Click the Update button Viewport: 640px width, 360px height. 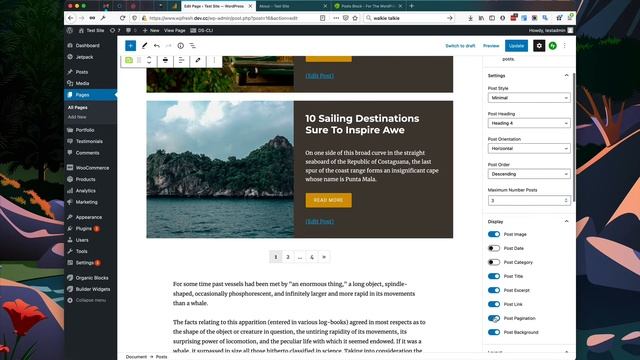(x=516, y=46)
